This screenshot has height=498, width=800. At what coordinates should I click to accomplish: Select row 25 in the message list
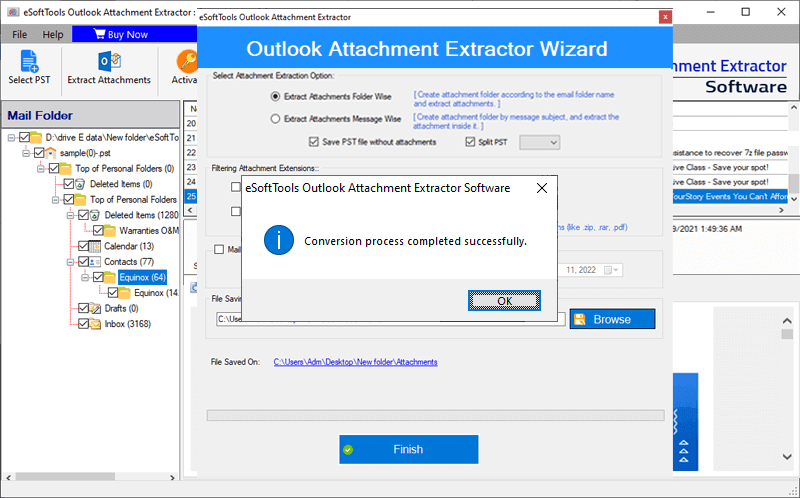coord(191,196)
